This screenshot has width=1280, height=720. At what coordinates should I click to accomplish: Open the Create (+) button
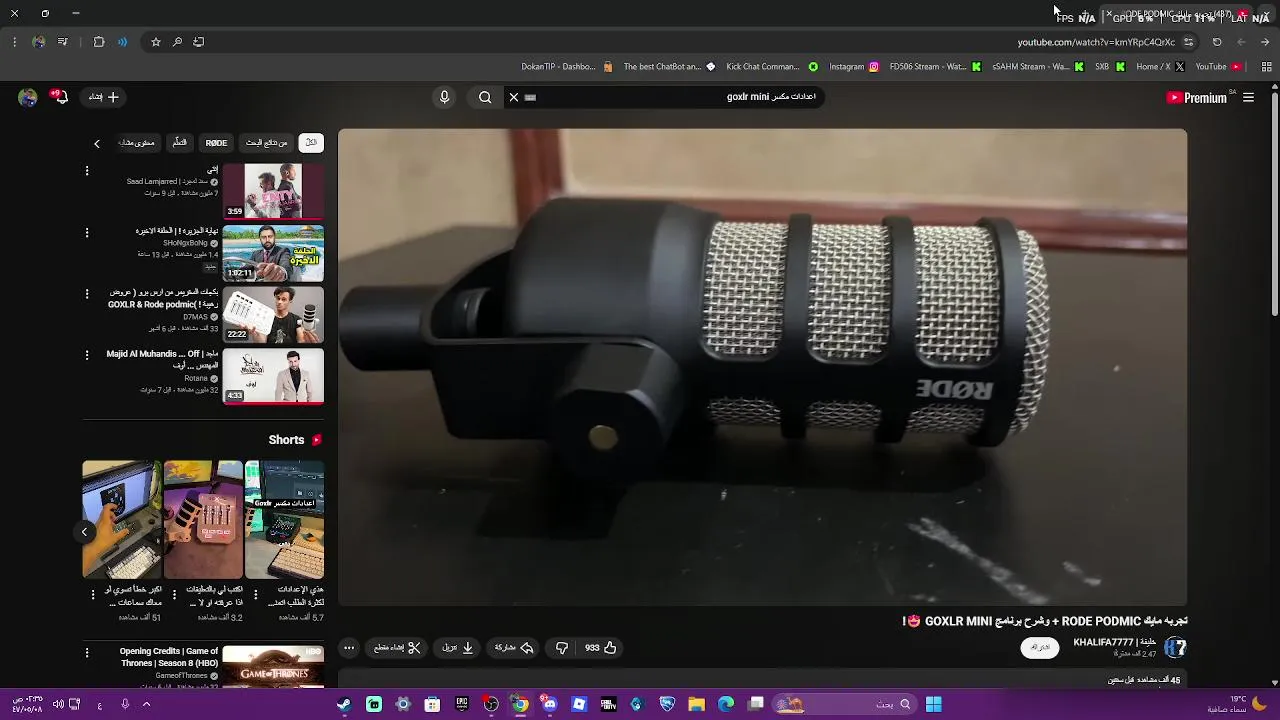click(104, 97)
